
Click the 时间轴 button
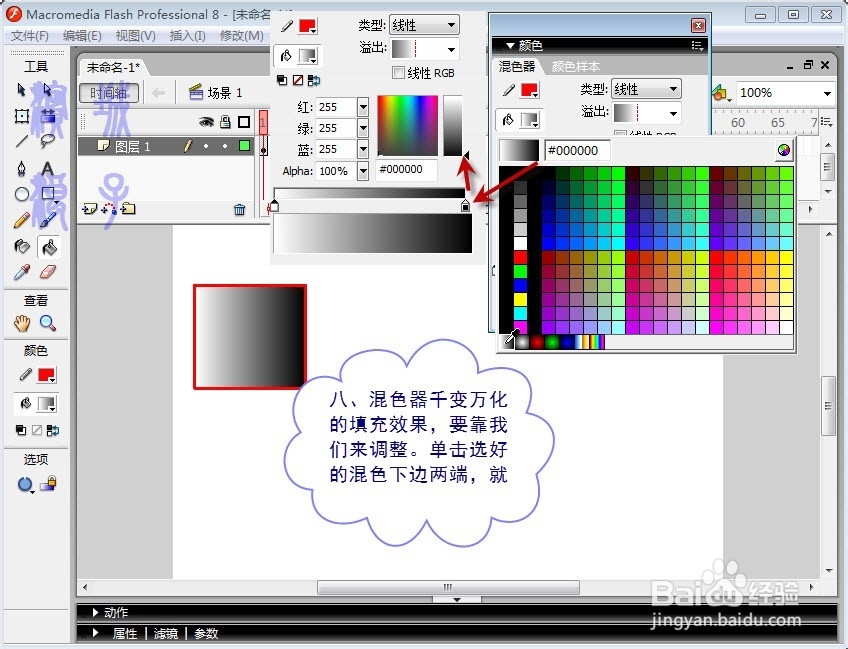tap(109, 91)
